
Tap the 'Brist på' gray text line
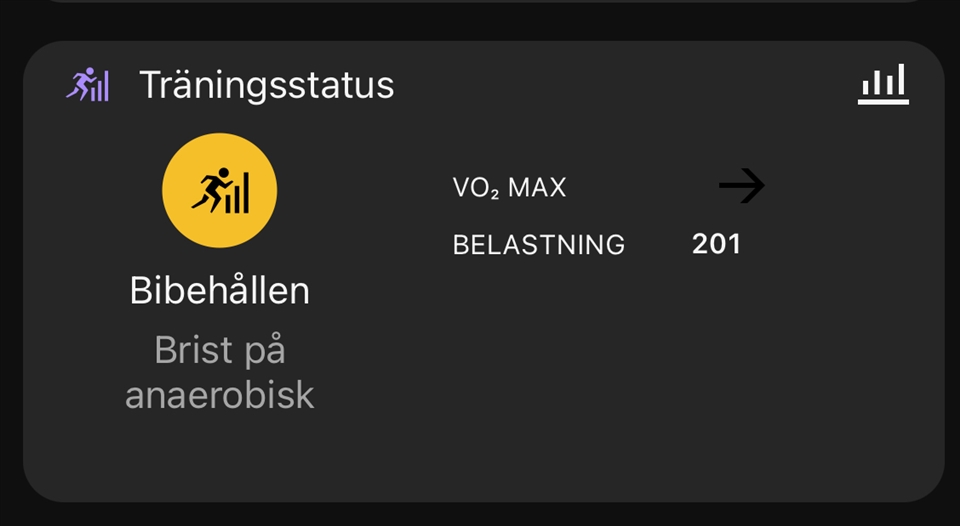tap(220, 351)
